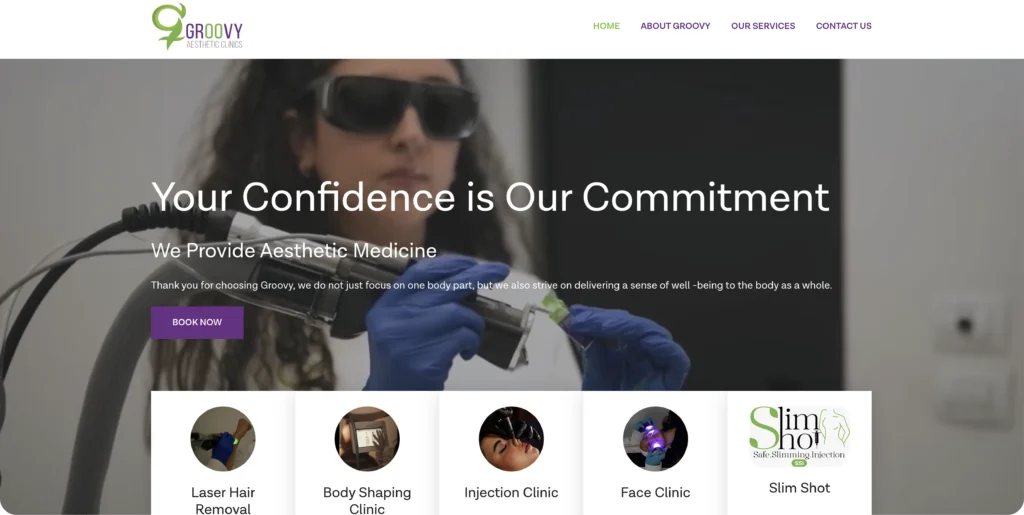Open the Face Clinic round thumbnail
The image size is (1024, 515).
[x=655, y=439]
